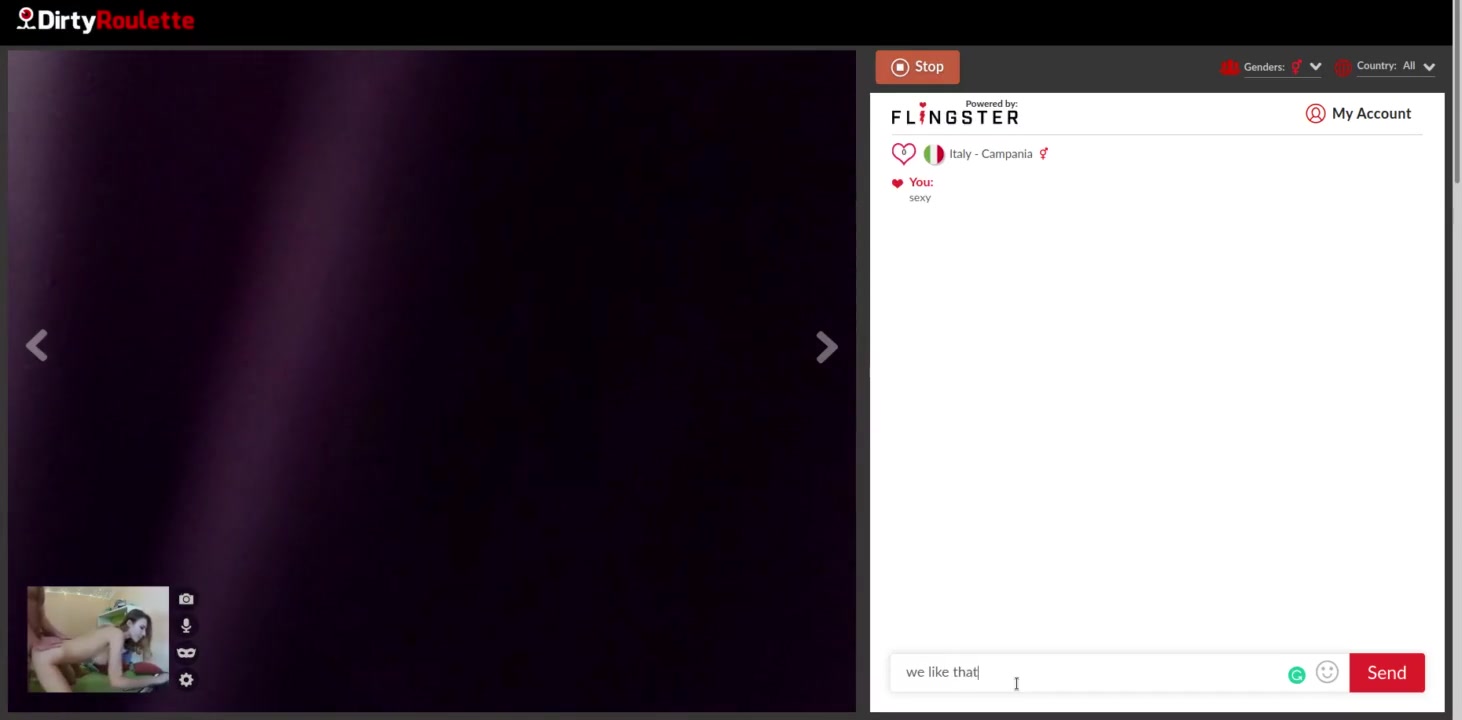This screenshot has height=720, width=1462.
Task: Click the self camera preview thumbnail
Action: (98, 639)
